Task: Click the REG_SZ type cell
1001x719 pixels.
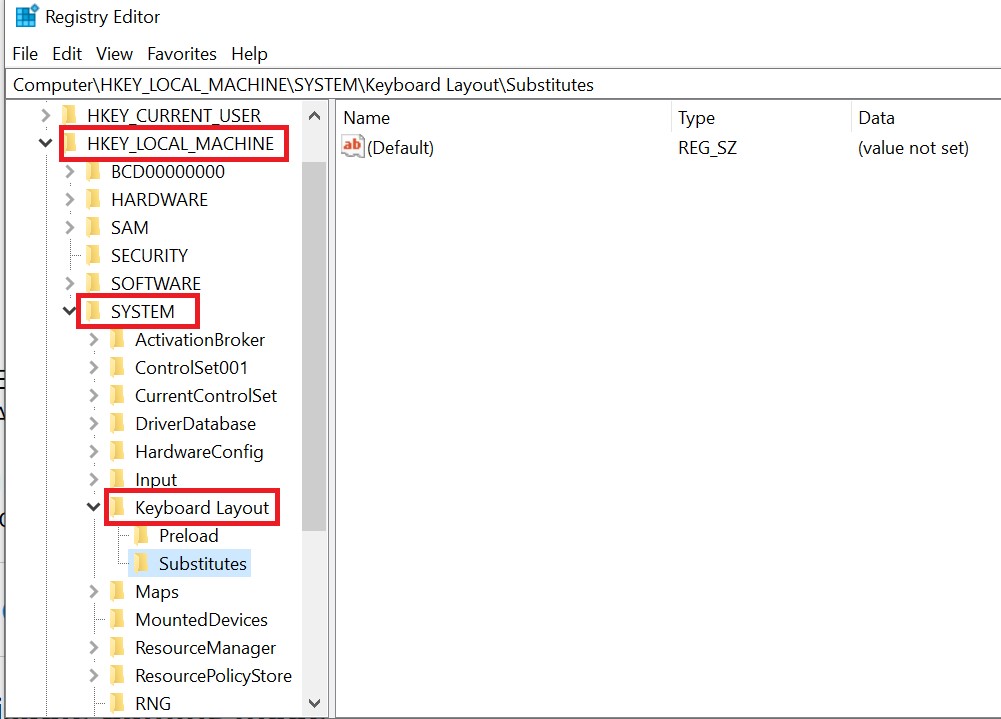Action: coord(707,148)
